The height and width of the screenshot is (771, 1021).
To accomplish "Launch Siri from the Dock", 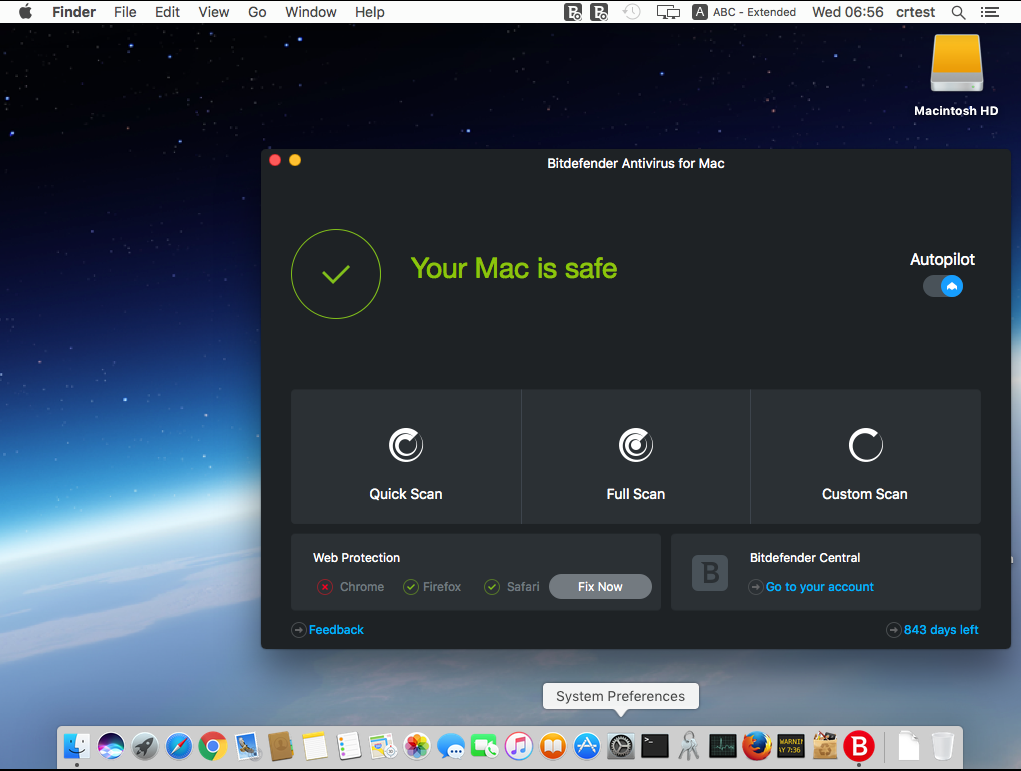I will tap(111, 746).
